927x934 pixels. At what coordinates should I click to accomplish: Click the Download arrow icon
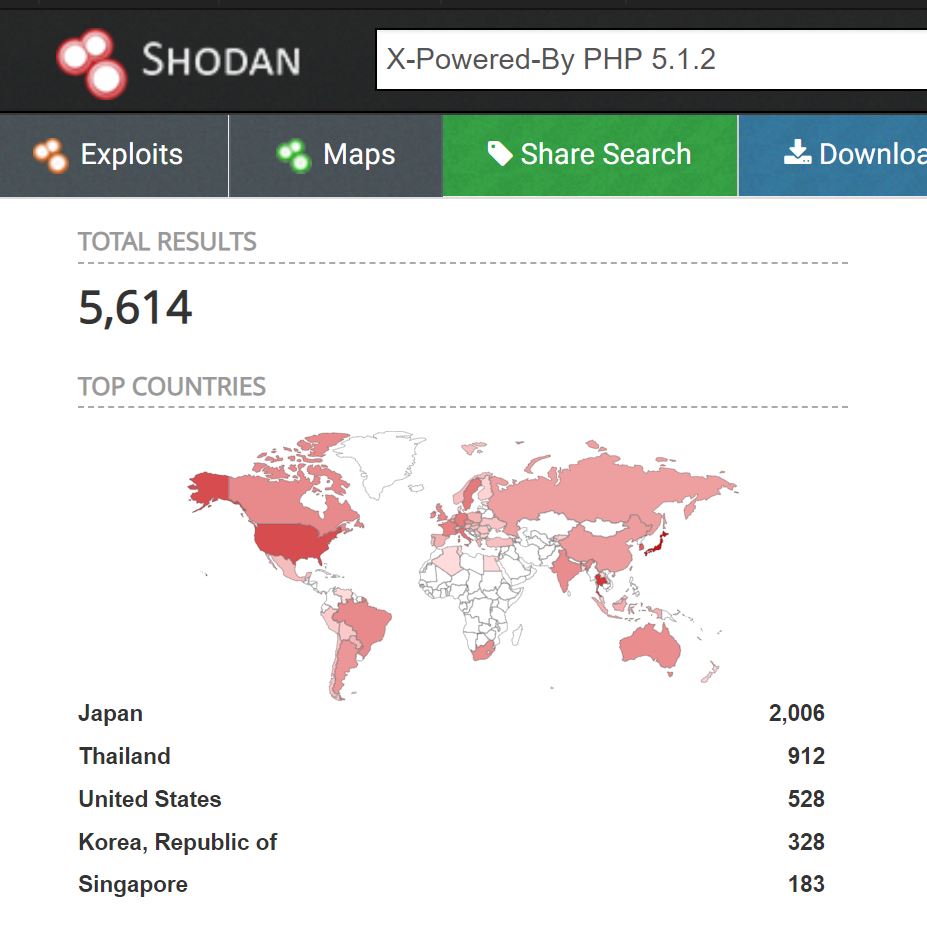[x=797, y=153]
